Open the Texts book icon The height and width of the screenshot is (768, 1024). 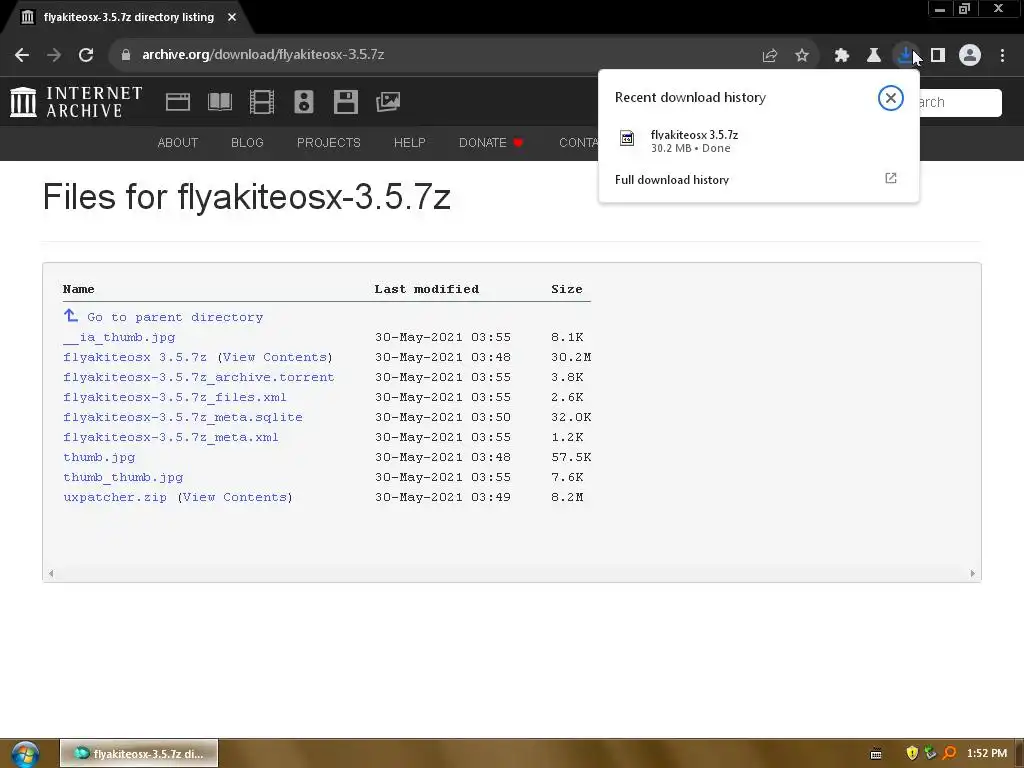point(219,102)
